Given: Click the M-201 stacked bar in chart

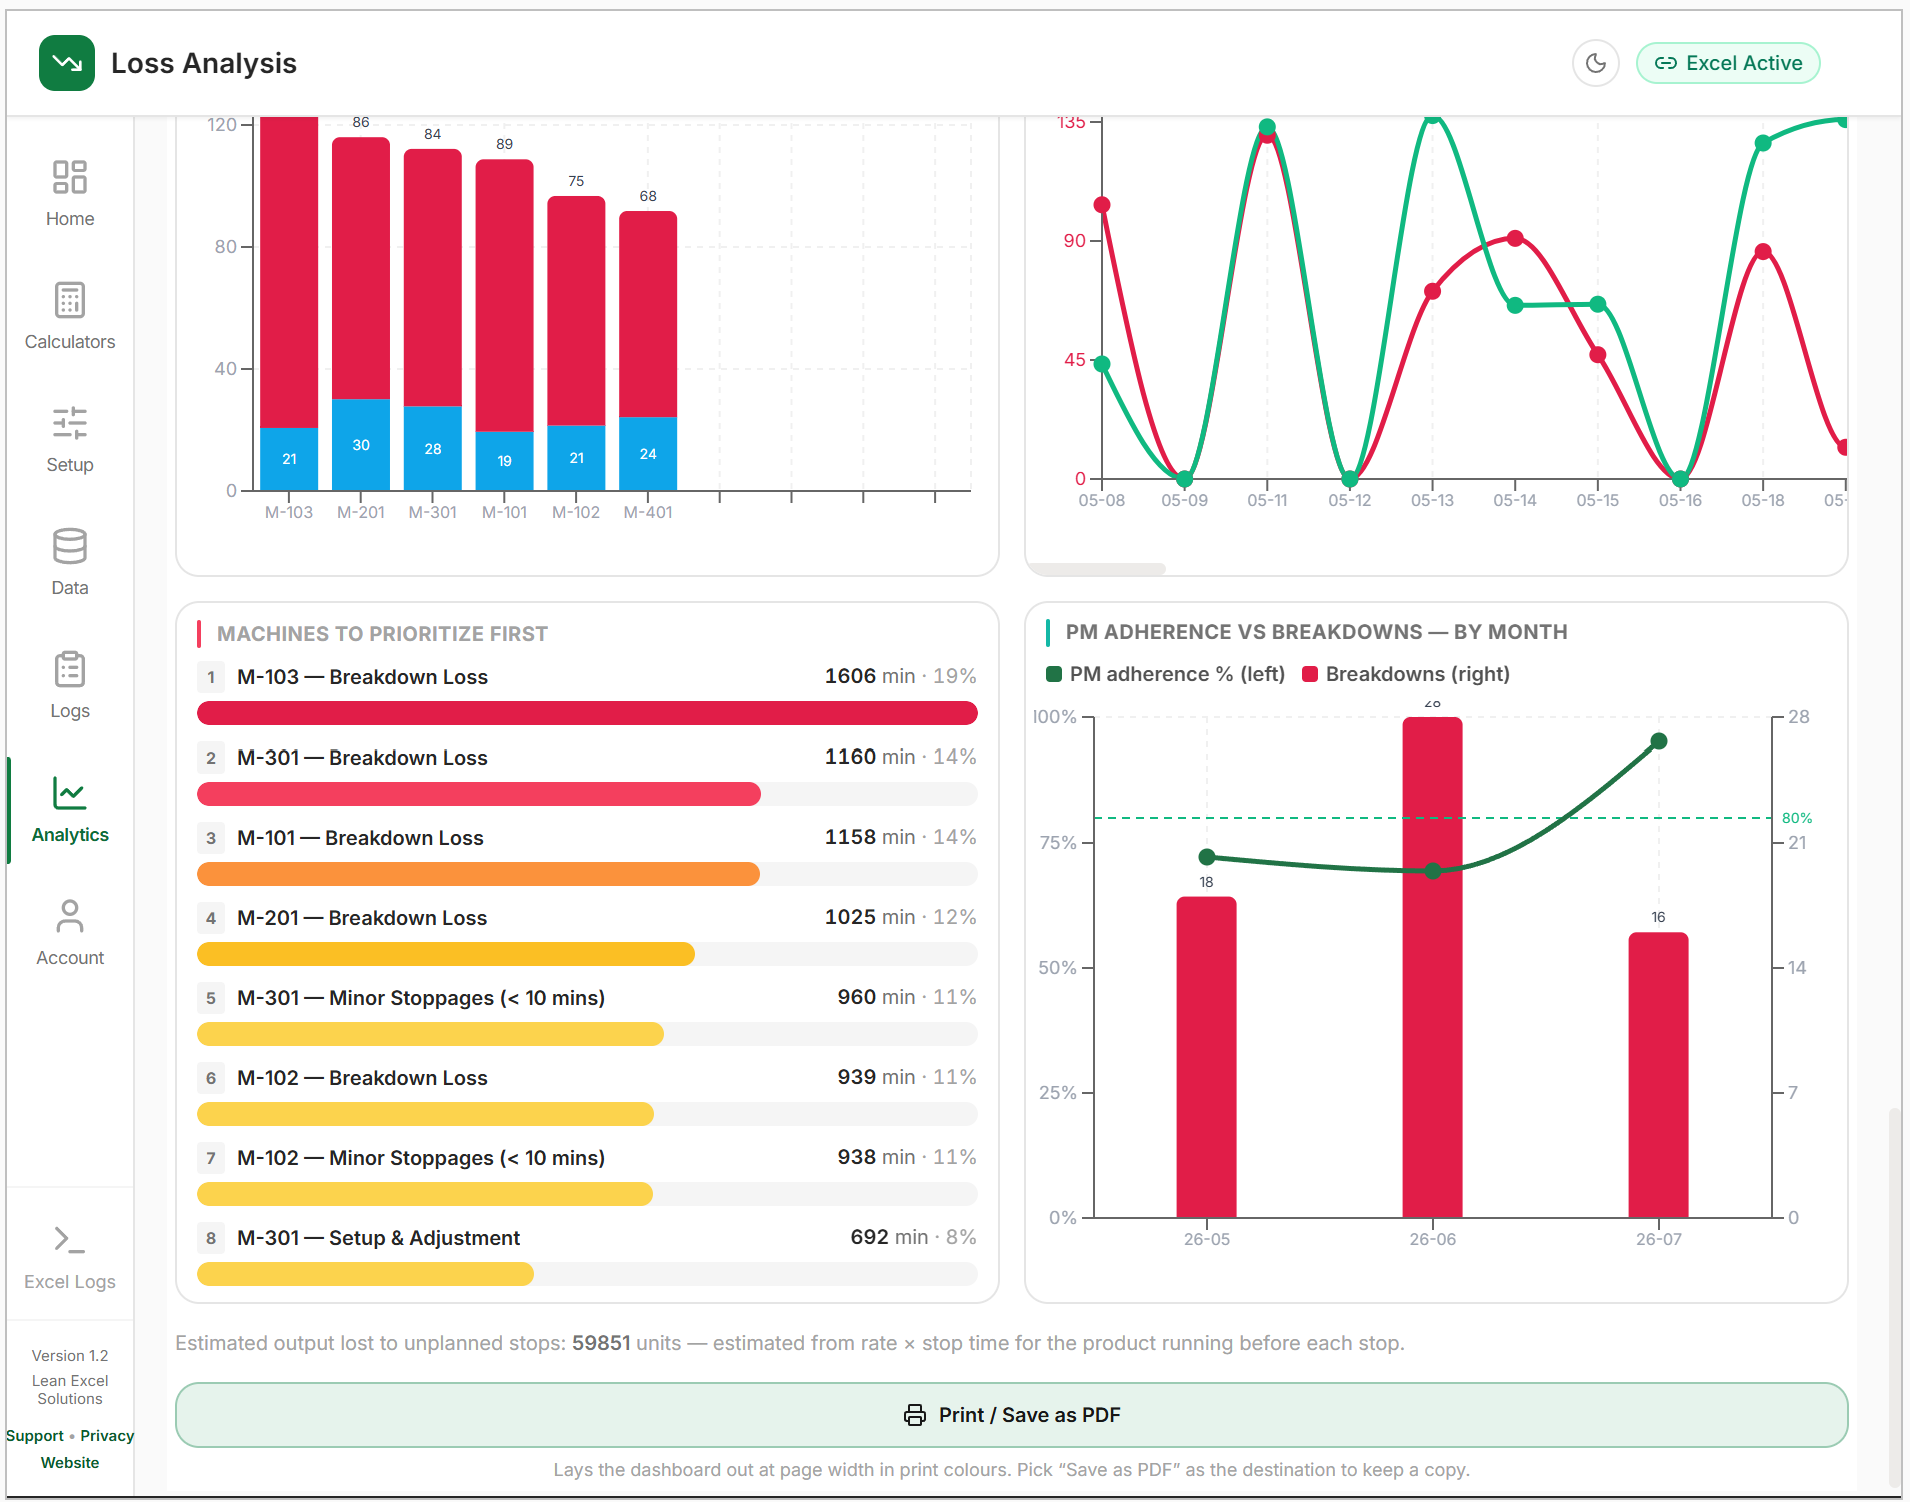Looking at the screenshot, I should (361, 313).
